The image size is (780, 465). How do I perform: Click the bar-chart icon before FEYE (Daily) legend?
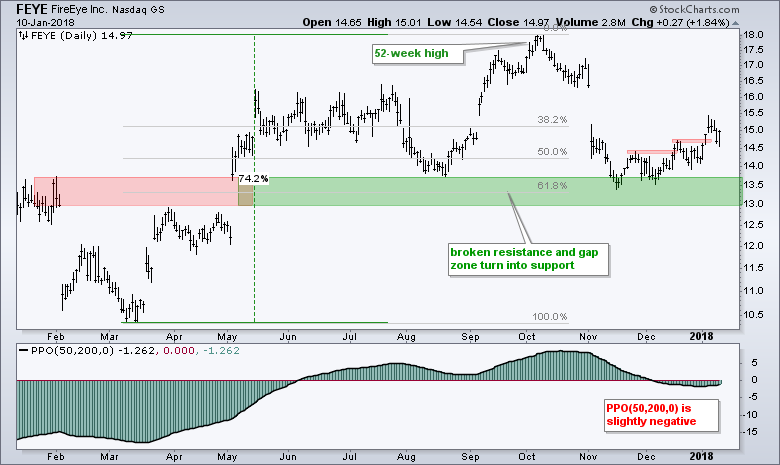click(x=23, y=35)
